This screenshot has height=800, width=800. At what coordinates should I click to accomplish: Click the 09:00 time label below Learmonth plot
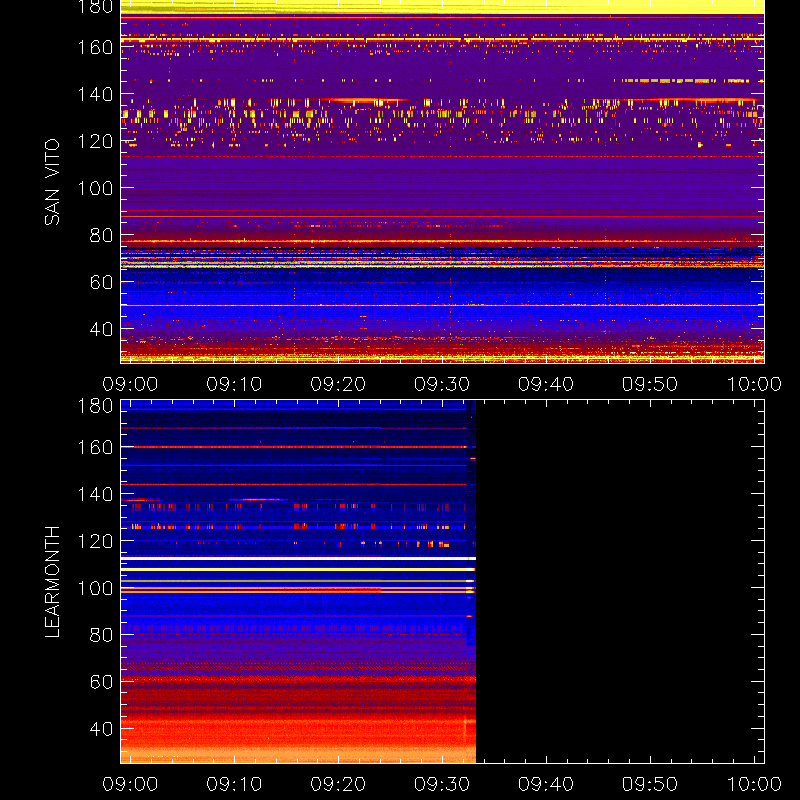[x=130, y=784]
